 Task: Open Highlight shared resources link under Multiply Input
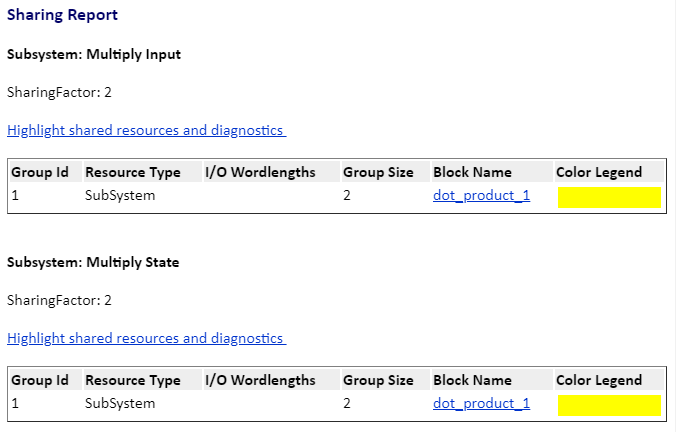[x=146, y=130]
